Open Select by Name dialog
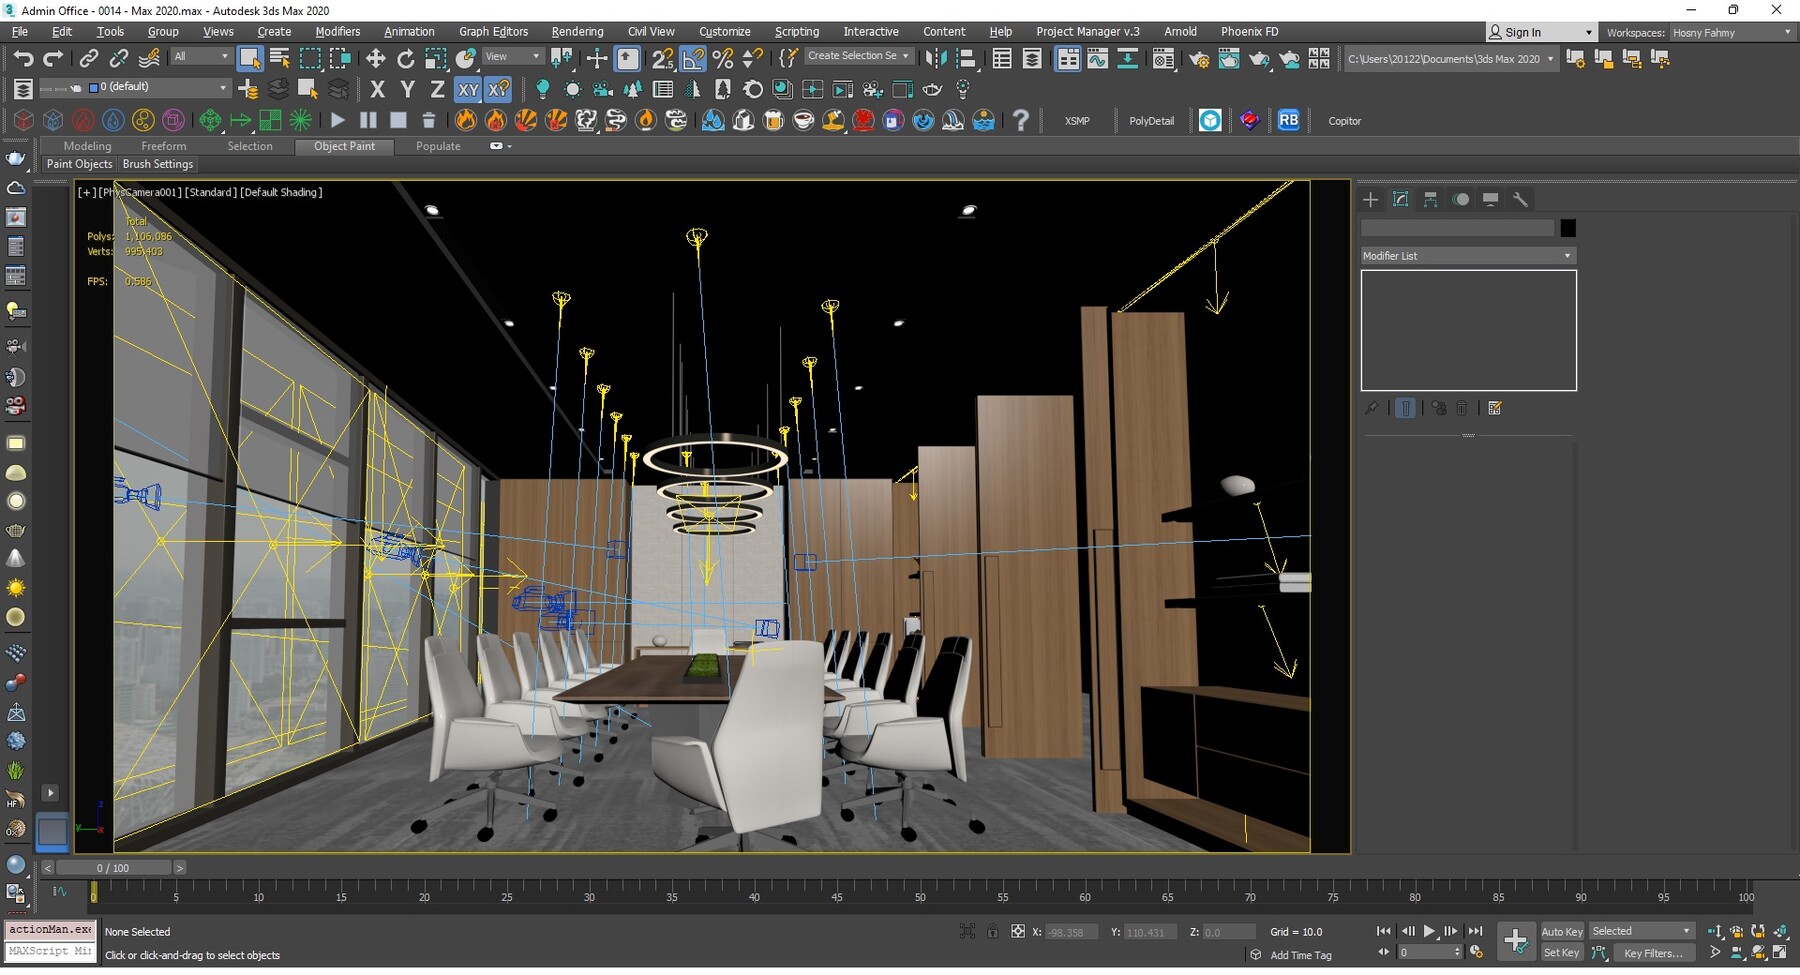This screenshot has height=975, width=1800. pyautogui.click(x=278, y=58)
